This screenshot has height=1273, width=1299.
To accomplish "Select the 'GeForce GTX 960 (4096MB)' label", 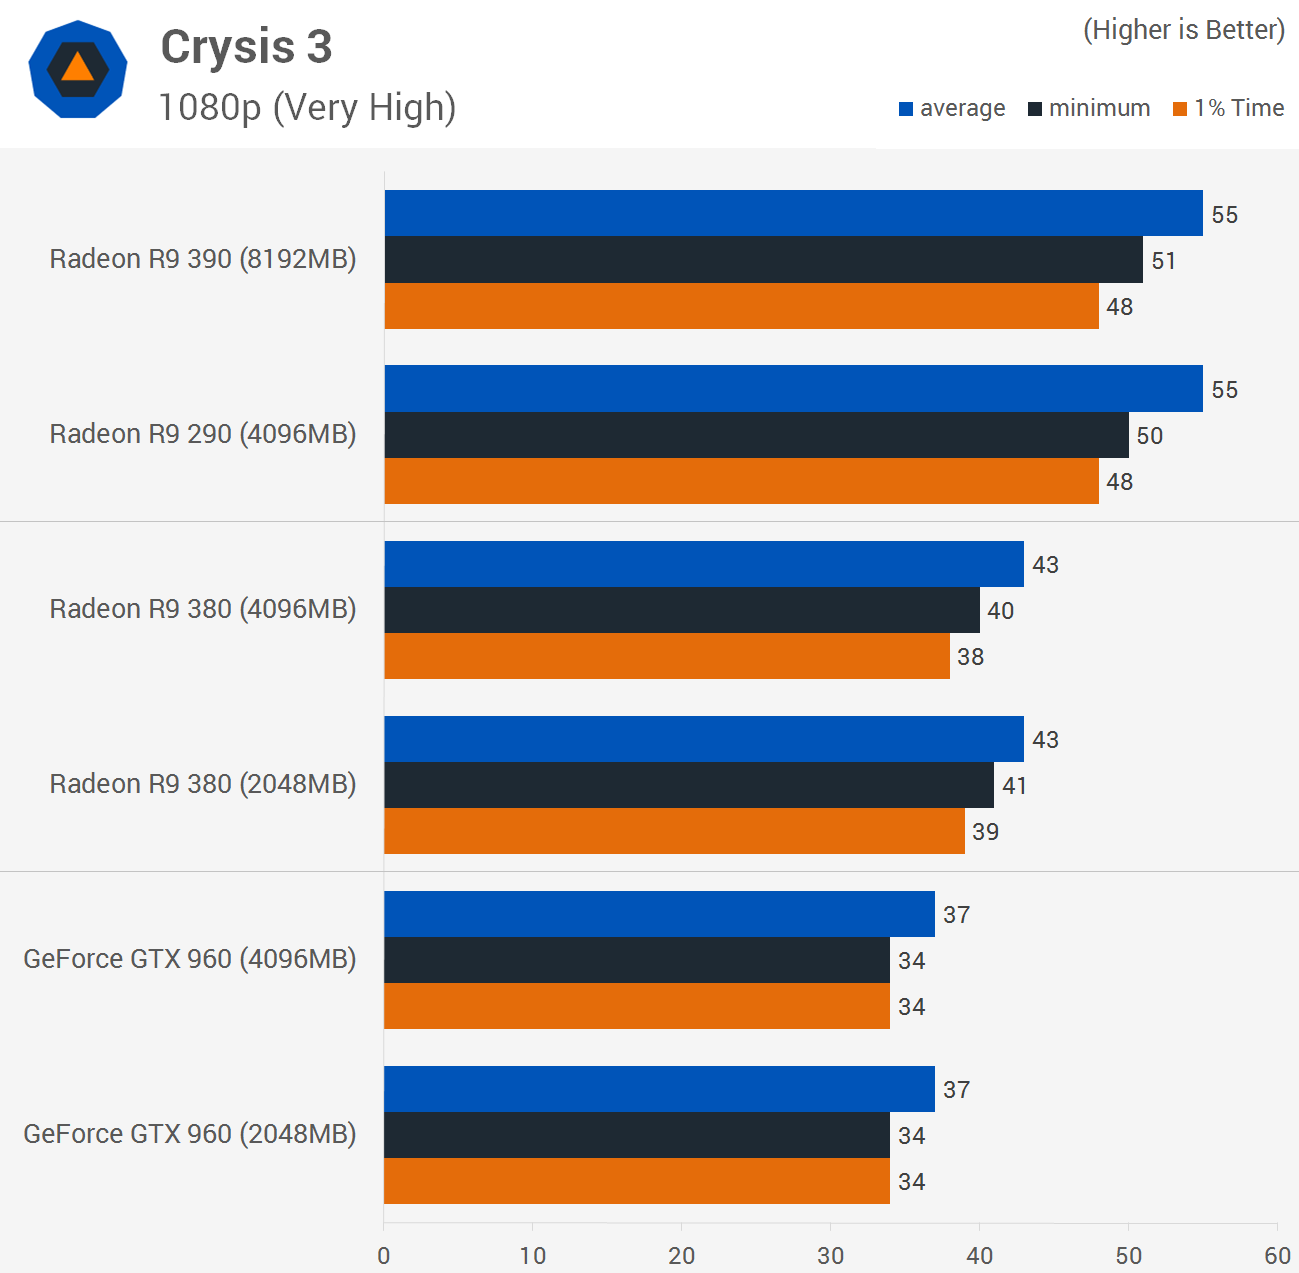I will click(190, 959).
